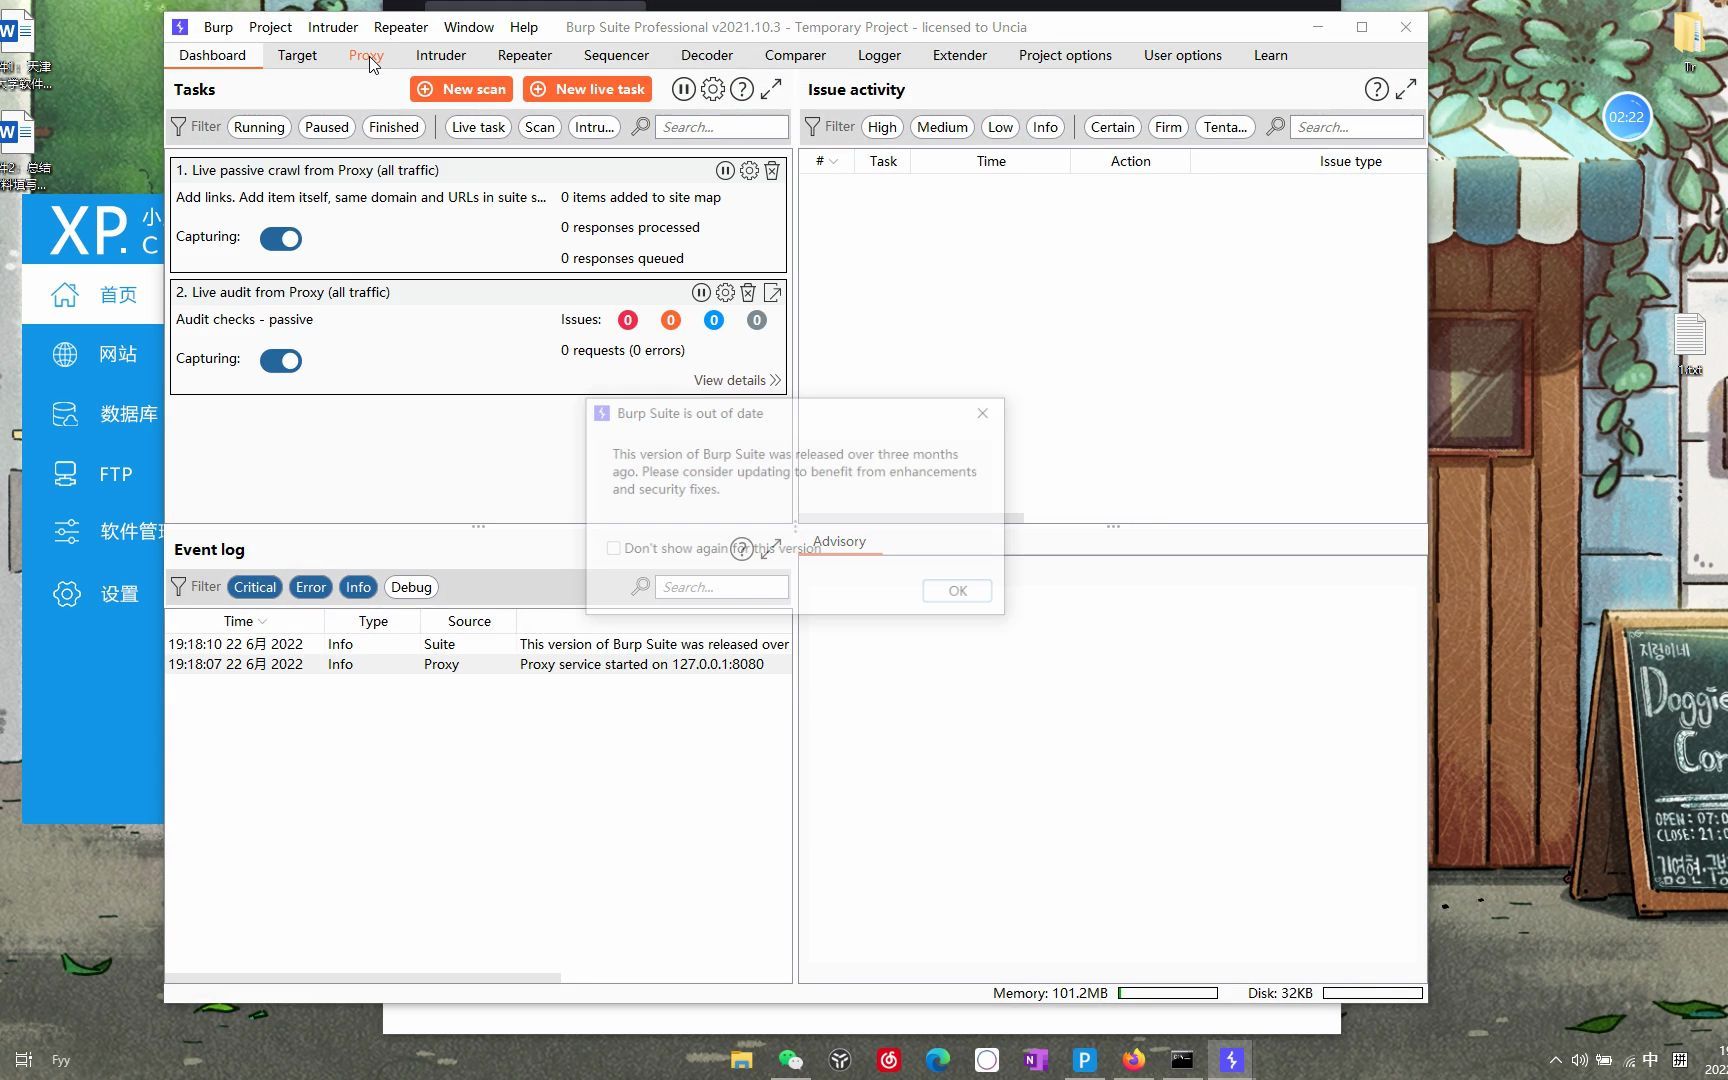Filter issues by Medium severity
1728x1080 pixels.
(x=942, y=127)
